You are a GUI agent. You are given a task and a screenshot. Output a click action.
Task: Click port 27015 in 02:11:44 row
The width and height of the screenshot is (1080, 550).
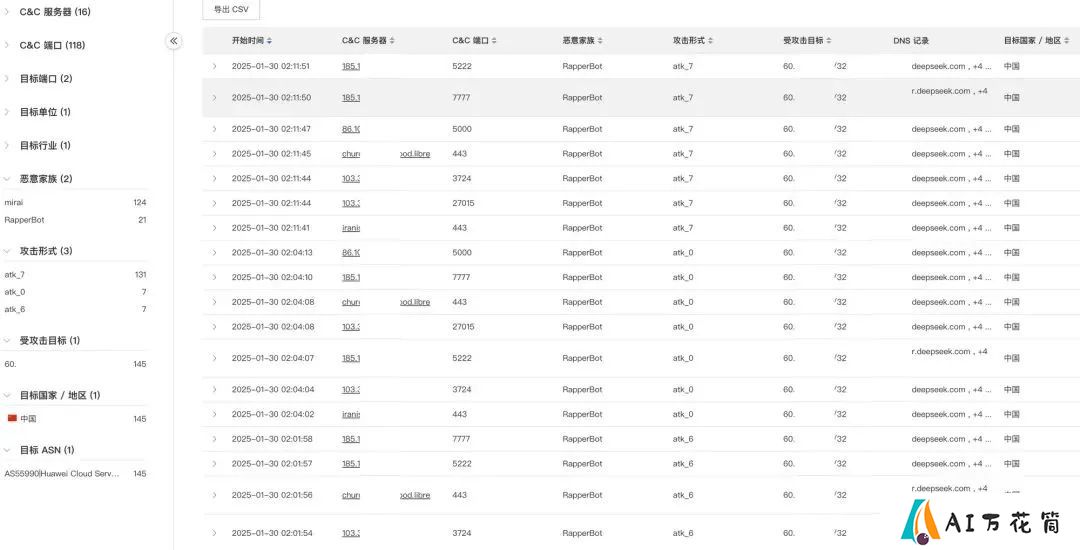tap(464, 203)
